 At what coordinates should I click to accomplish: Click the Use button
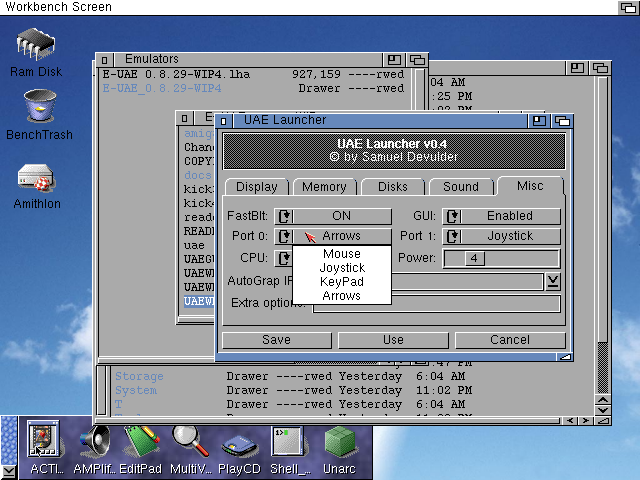tap(393, 340)
